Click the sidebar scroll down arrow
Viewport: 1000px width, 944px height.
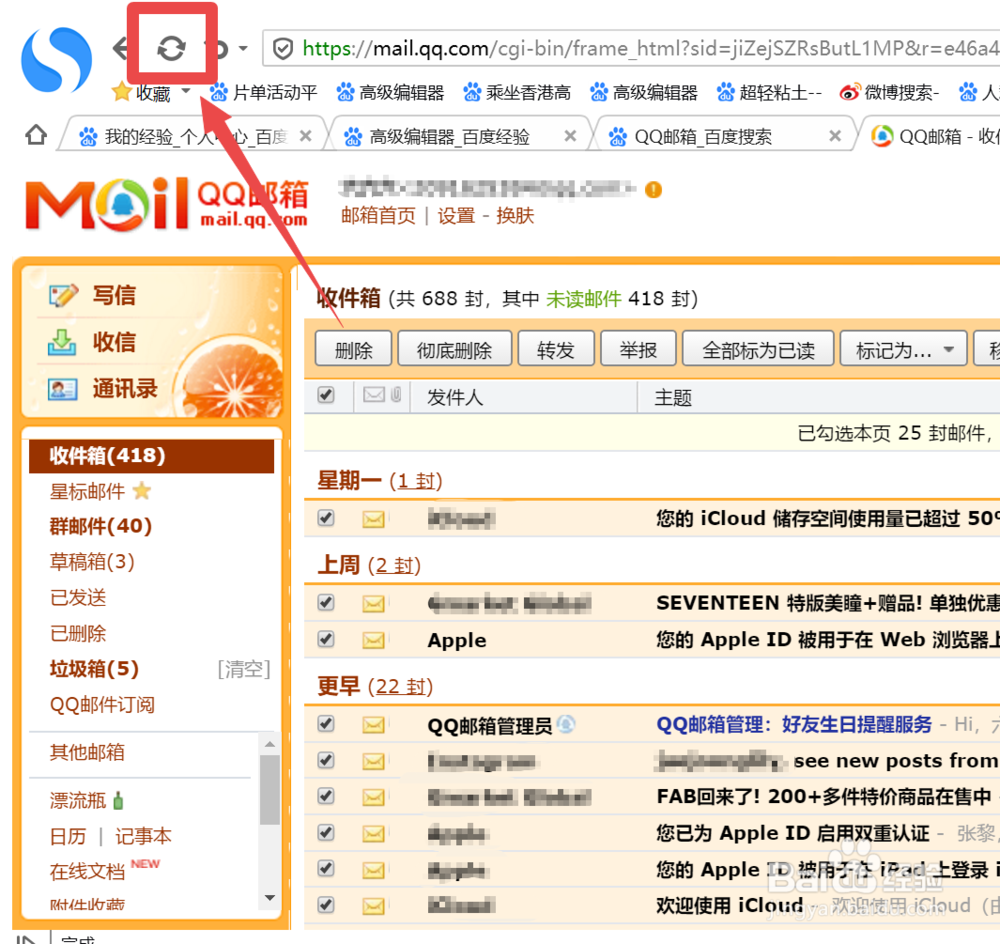coord(270,897)
